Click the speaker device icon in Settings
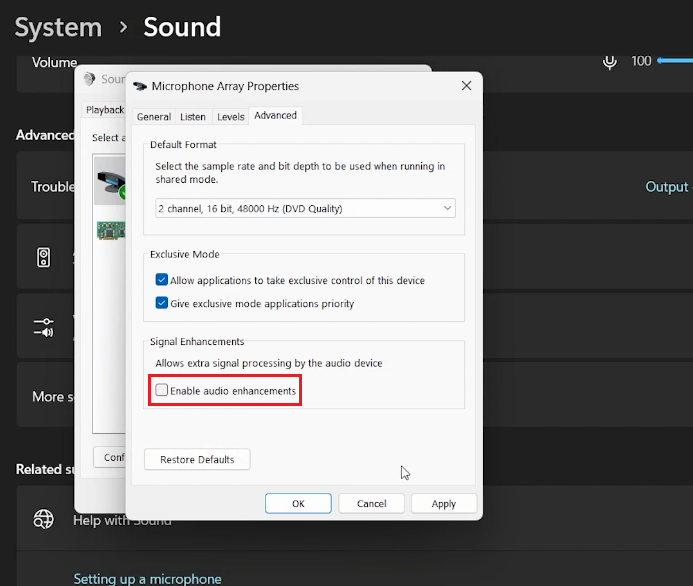Screen dimensions: 693x586 (43, 258)
